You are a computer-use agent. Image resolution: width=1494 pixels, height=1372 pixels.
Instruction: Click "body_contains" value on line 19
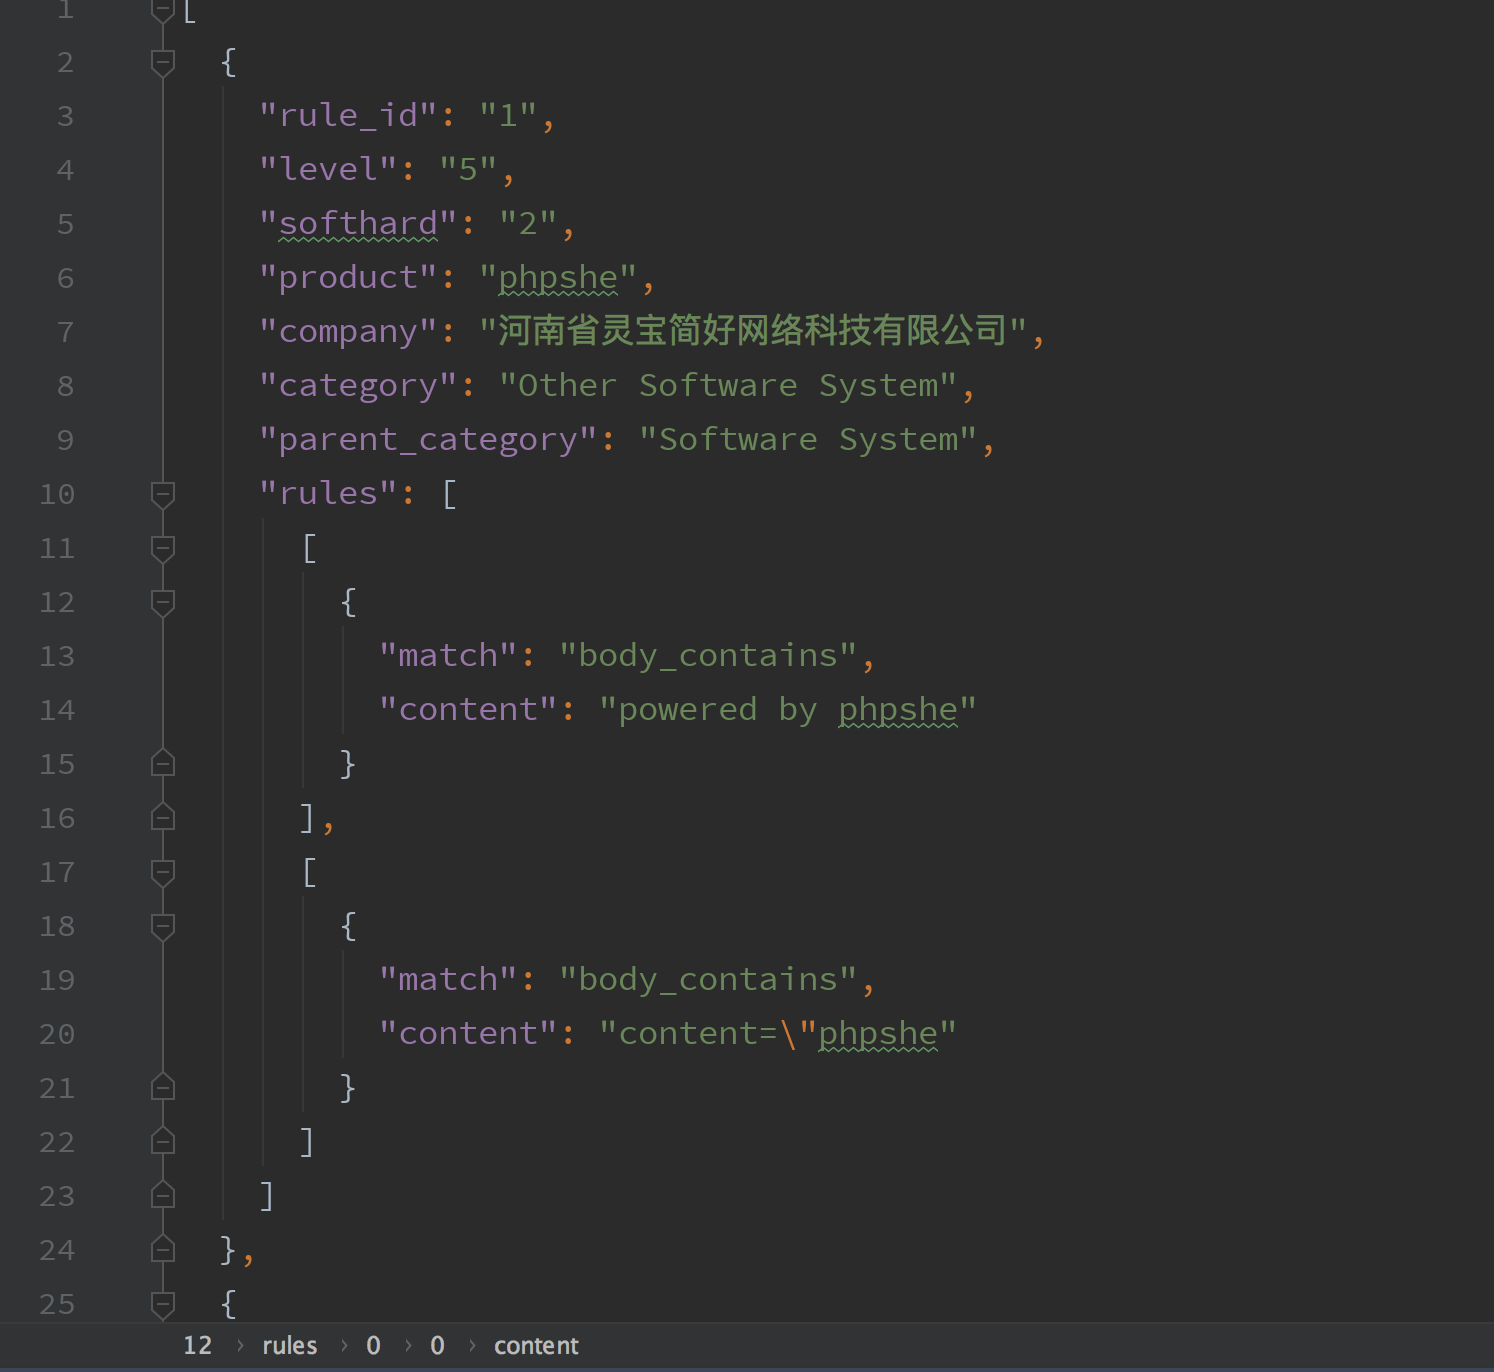pyautogui.click(x=708, y=980)
